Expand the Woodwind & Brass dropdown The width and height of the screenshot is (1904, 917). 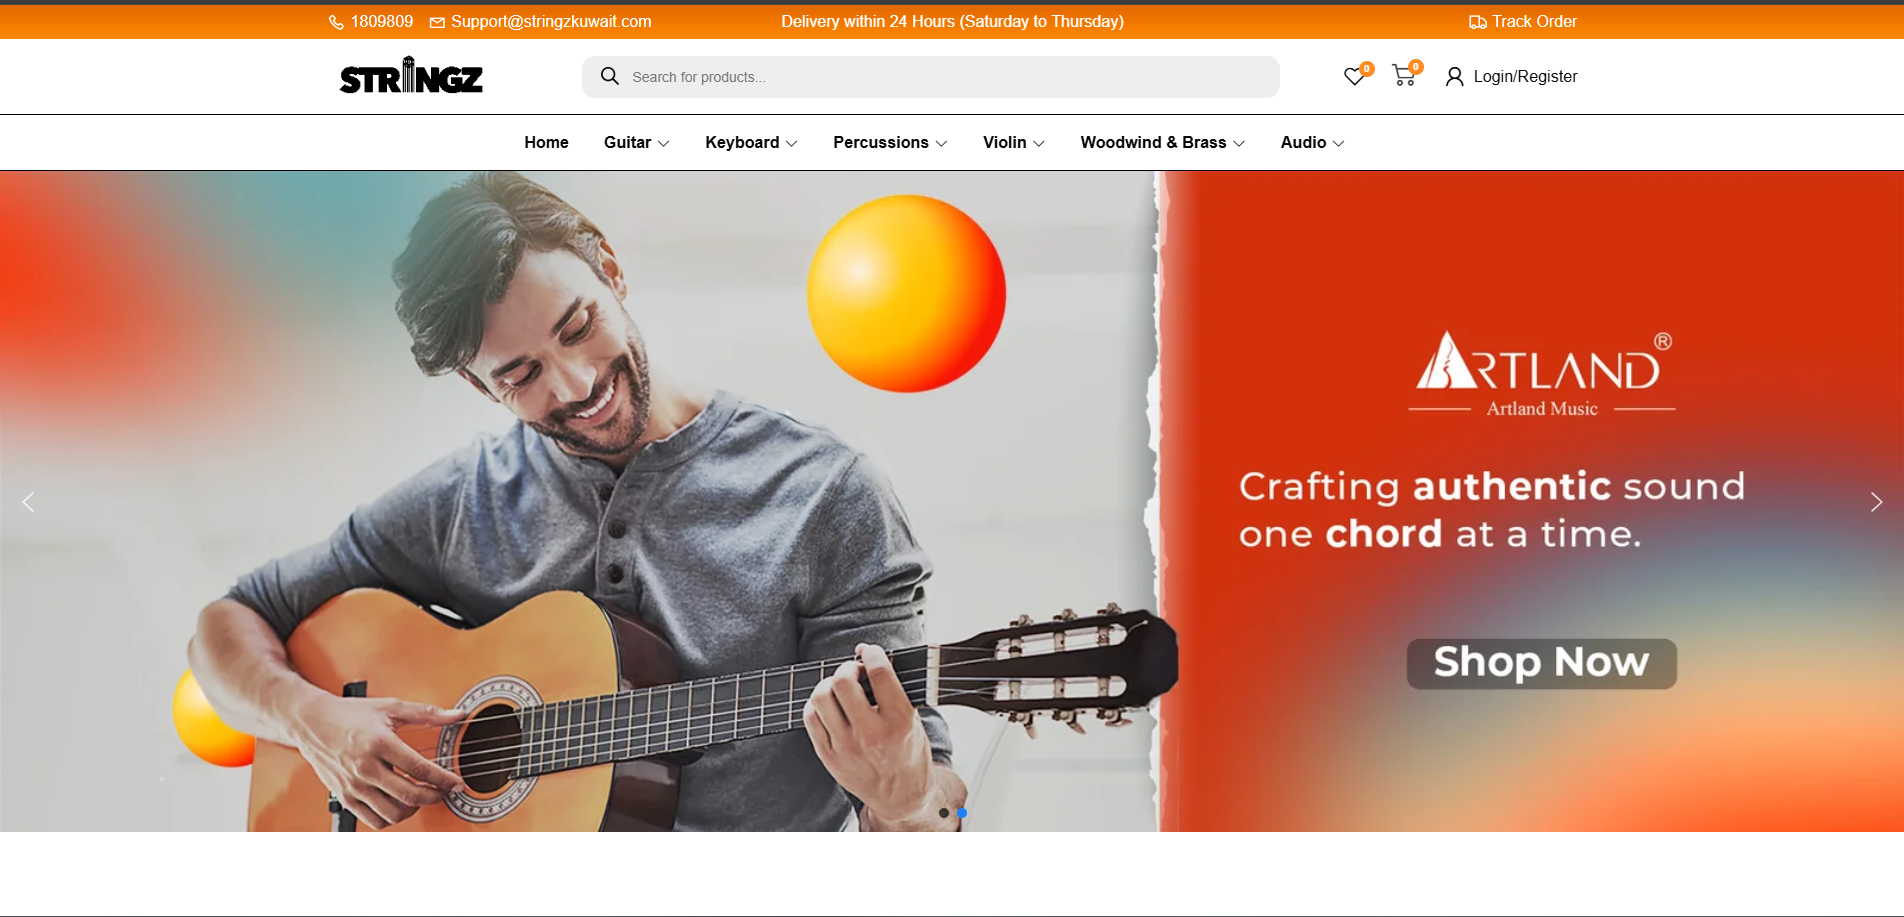pyautogui.click(x=1162, y=143)
